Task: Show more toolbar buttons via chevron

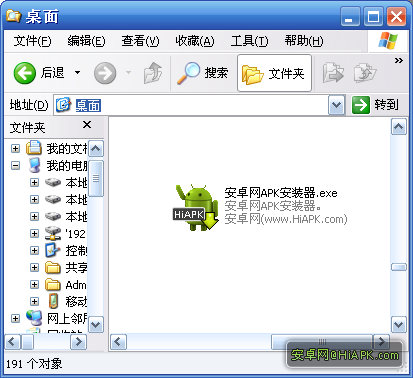Action: [x=399, y=61]
